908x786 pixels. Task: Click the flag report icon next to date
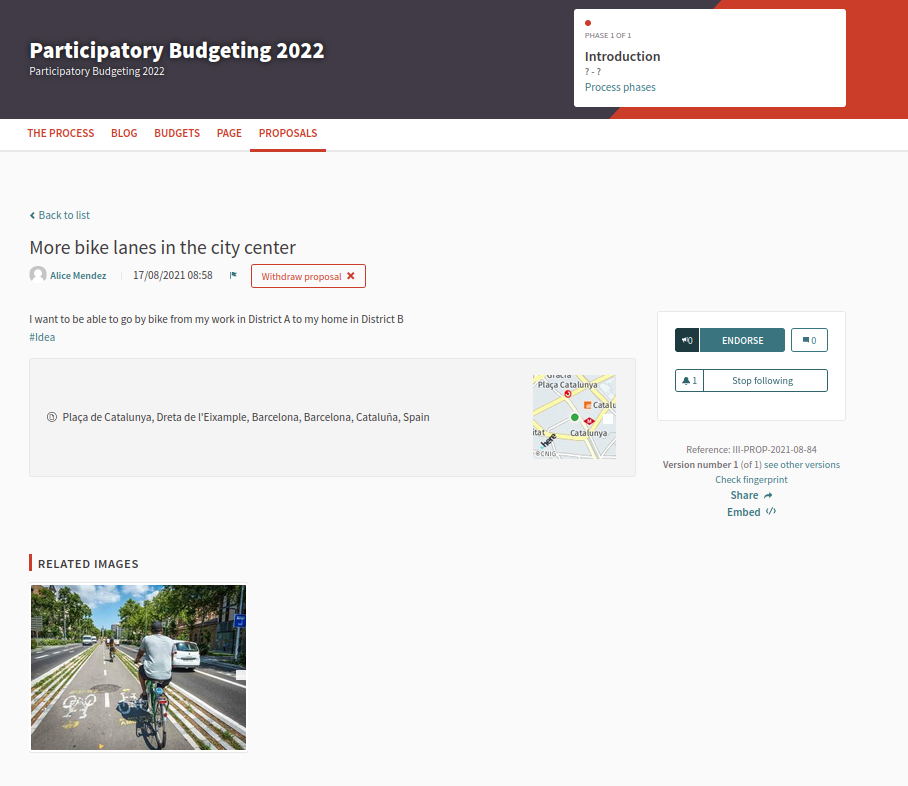233,275
